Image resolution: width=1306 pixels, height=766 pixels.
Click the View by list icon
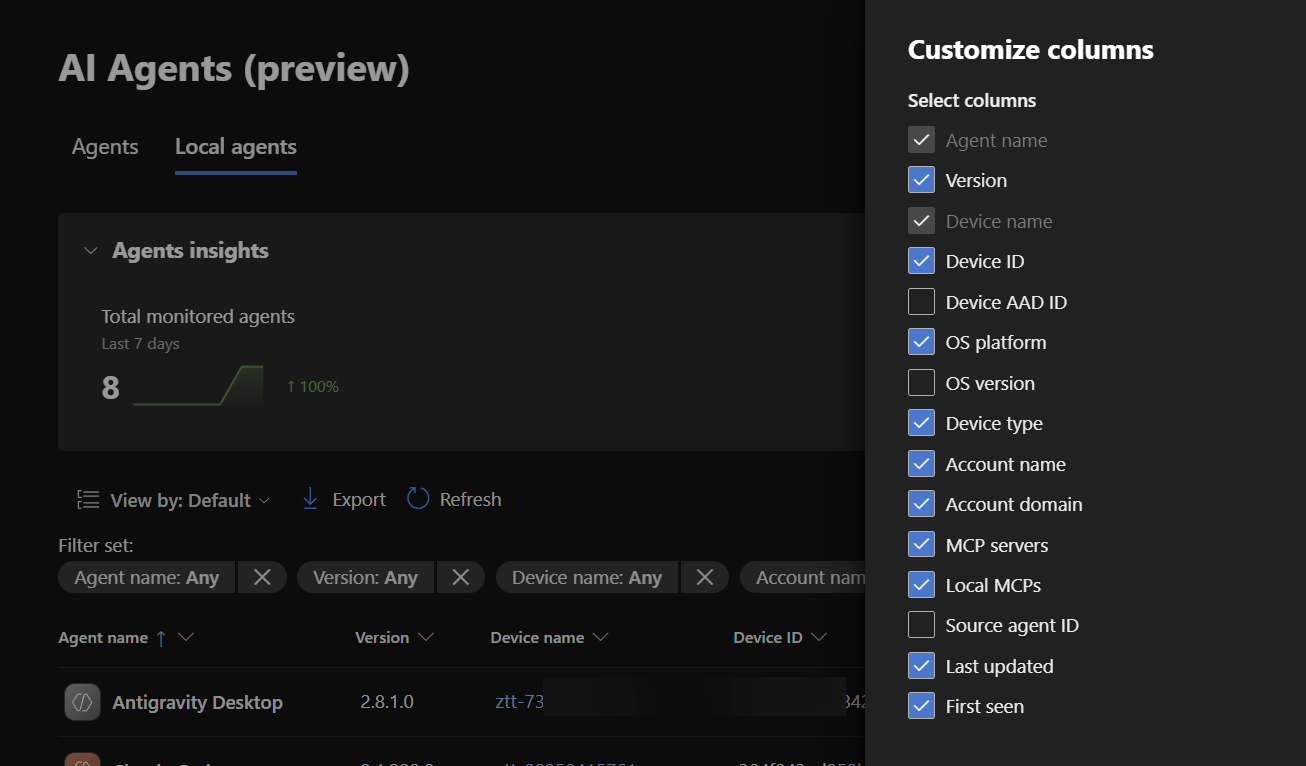[88, 500]
